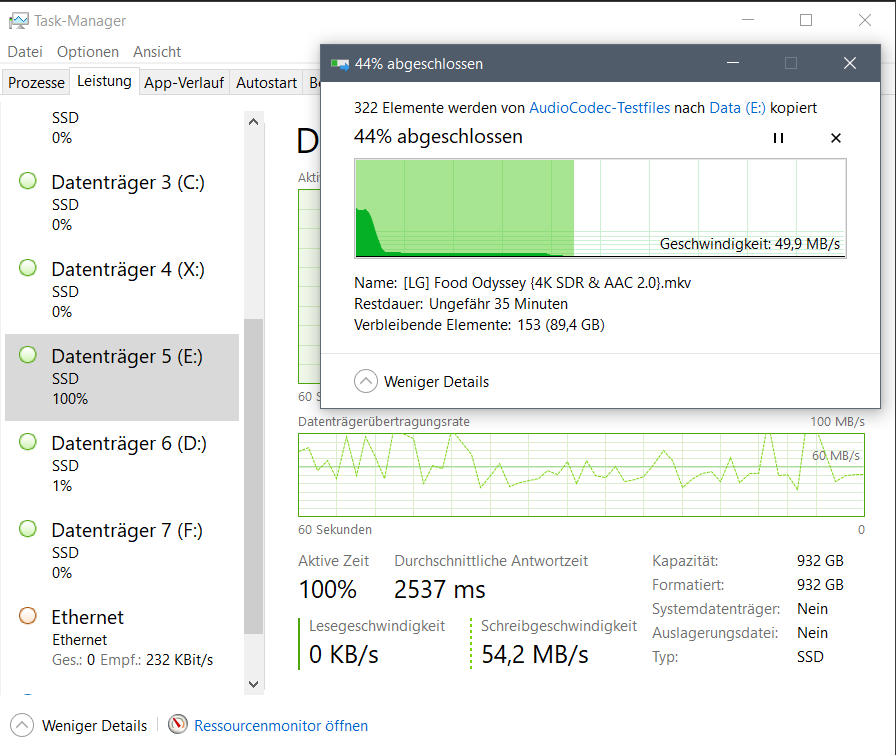The height and width of the screenshot is (755, 896).
Task: Click the Task-Manager title bar icon
Action: point(18,20)
